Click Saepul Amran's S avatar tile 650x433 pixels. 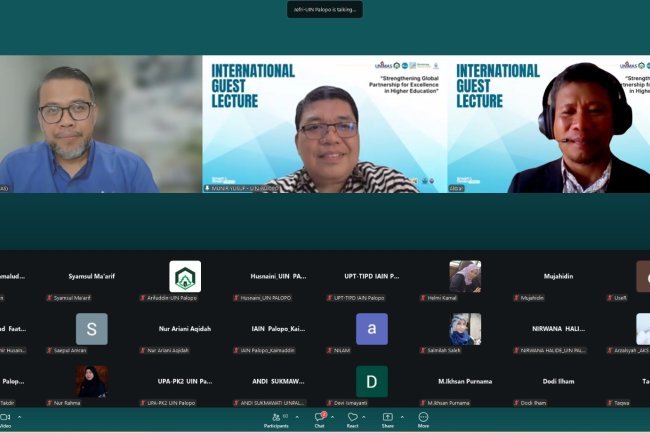[x=92, y=329]
